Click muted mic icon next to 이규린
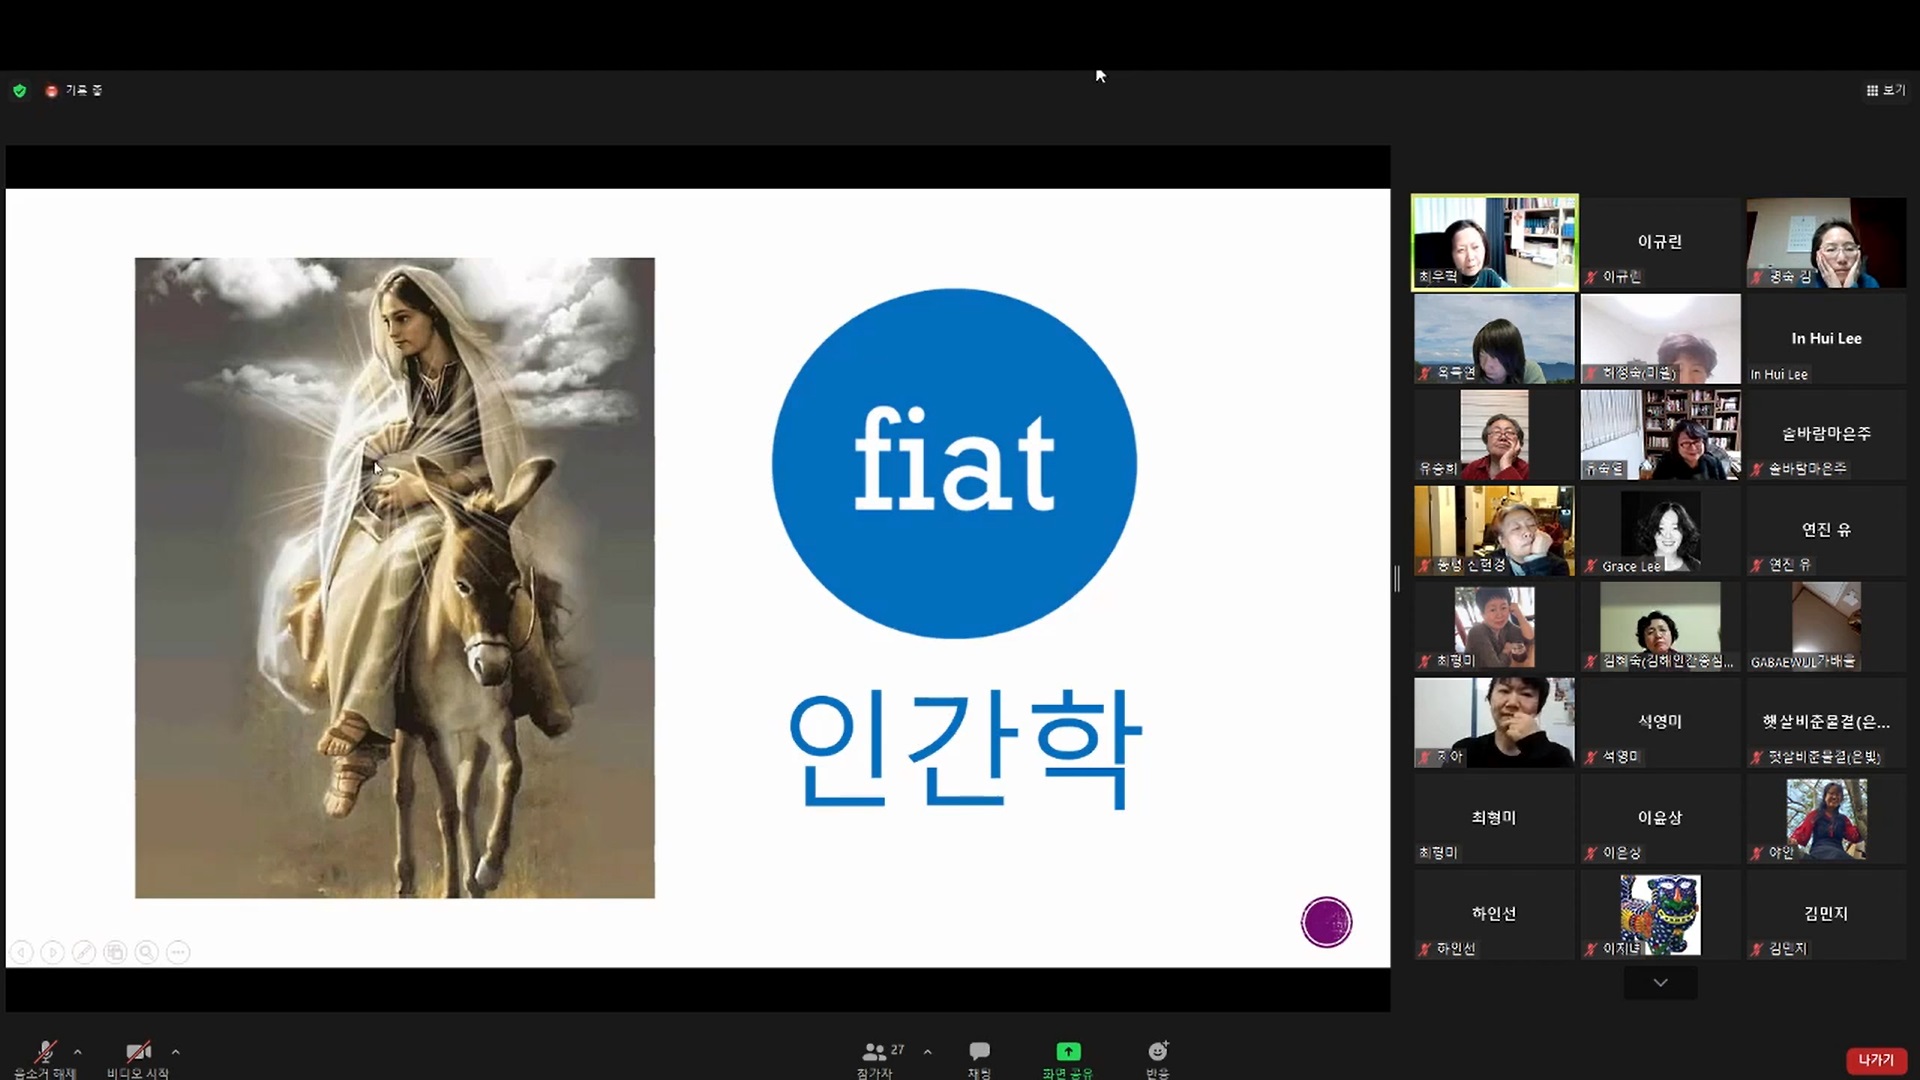The image size is (1920, 1080). tap(1591, 277)
